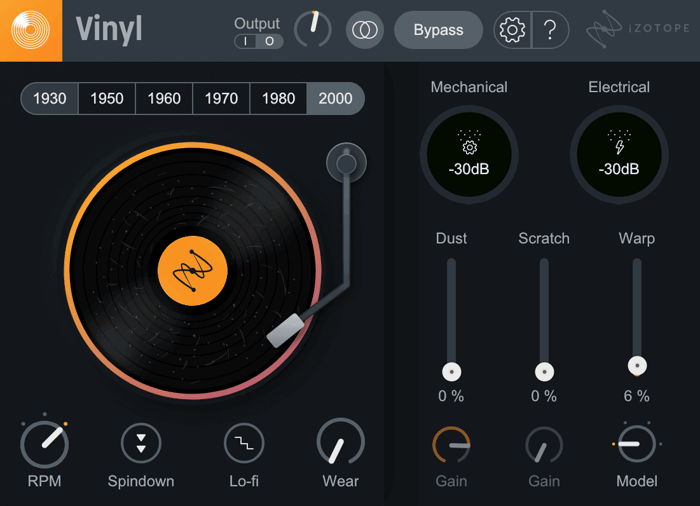Select the 1960 era
This screenshot has height=506, width=700.
click(x=164, y=98)
